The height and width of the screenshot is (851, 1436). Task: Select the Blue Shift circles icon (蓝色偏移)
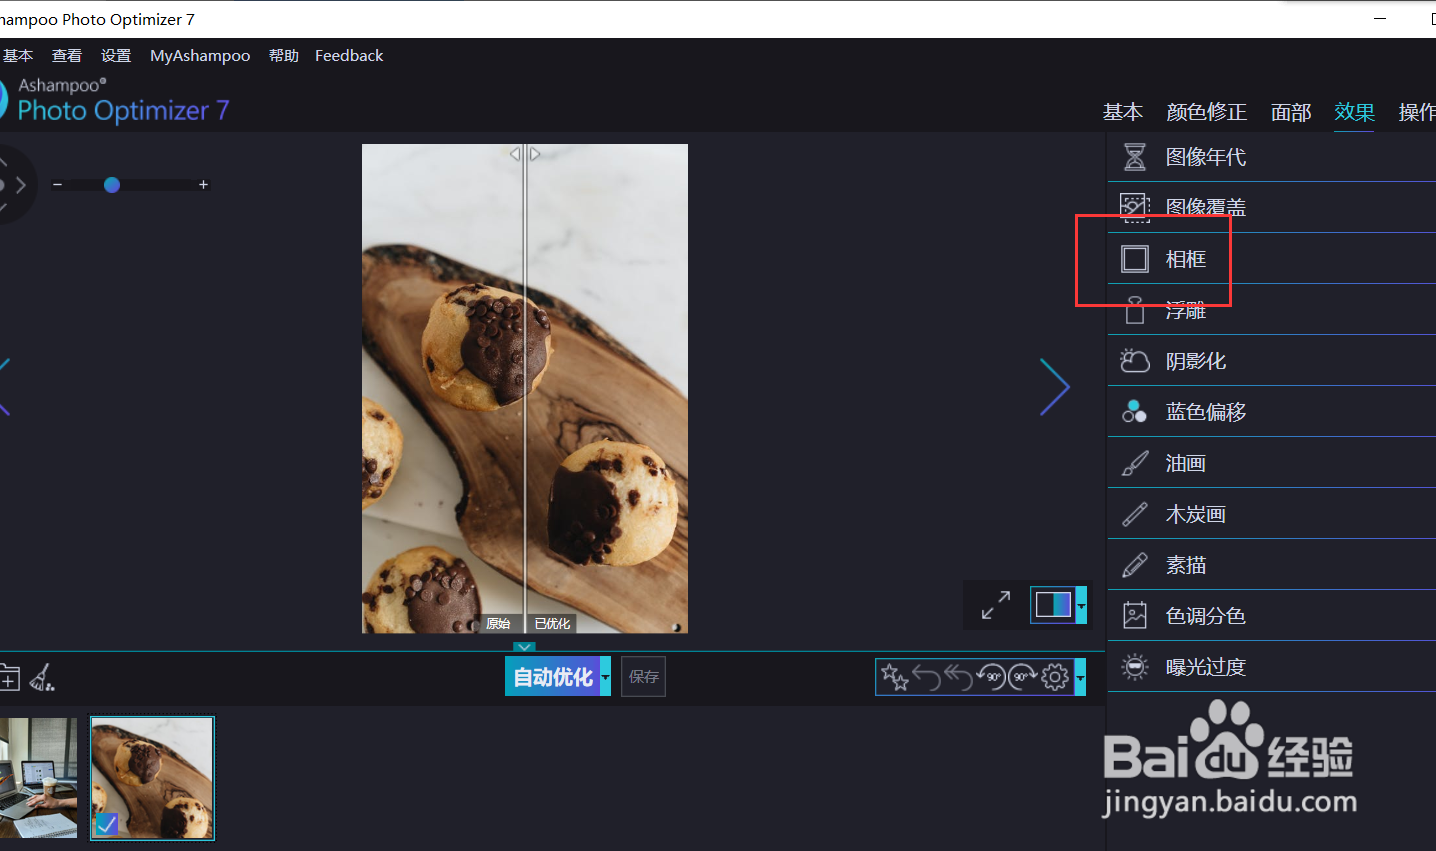(1134, 412)
